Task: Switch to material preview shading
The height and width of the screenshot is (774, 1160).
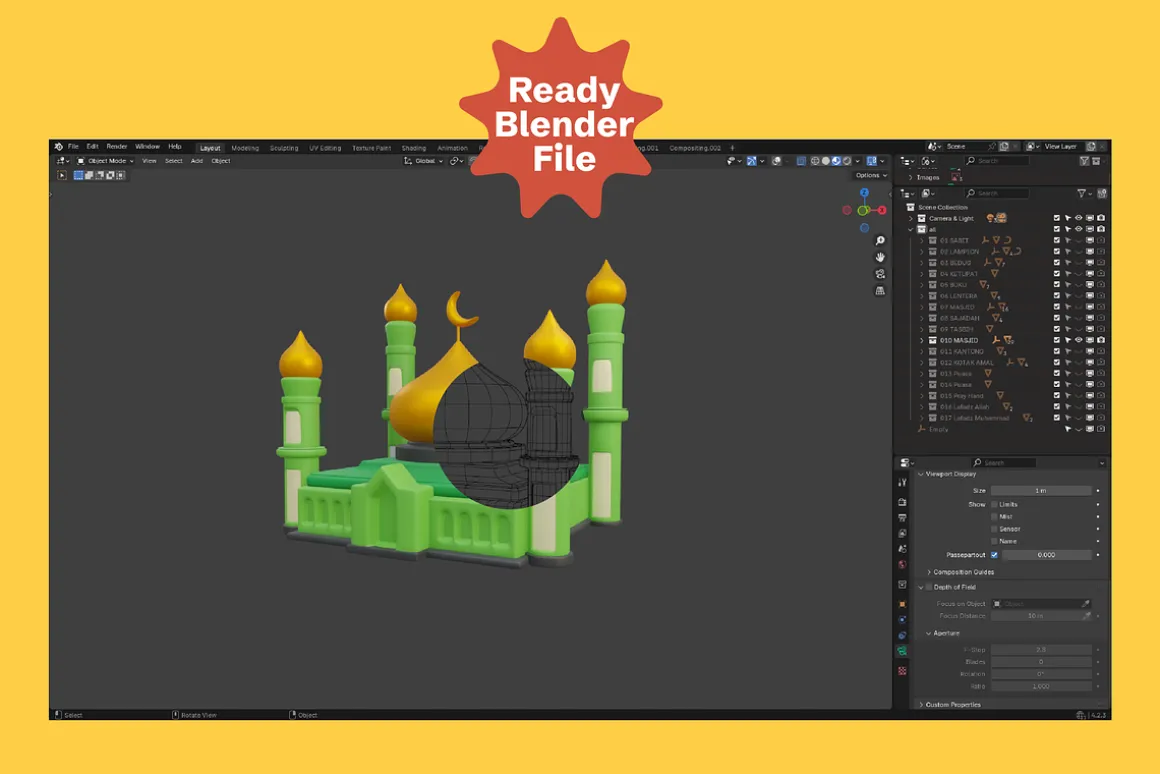Action: (836, 161)
